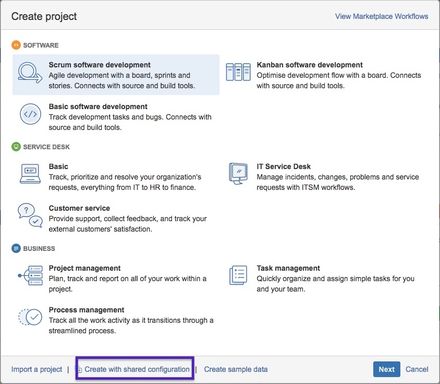440x384 pixels.
Task: Click Create sample data link
Action: [236, 369]
